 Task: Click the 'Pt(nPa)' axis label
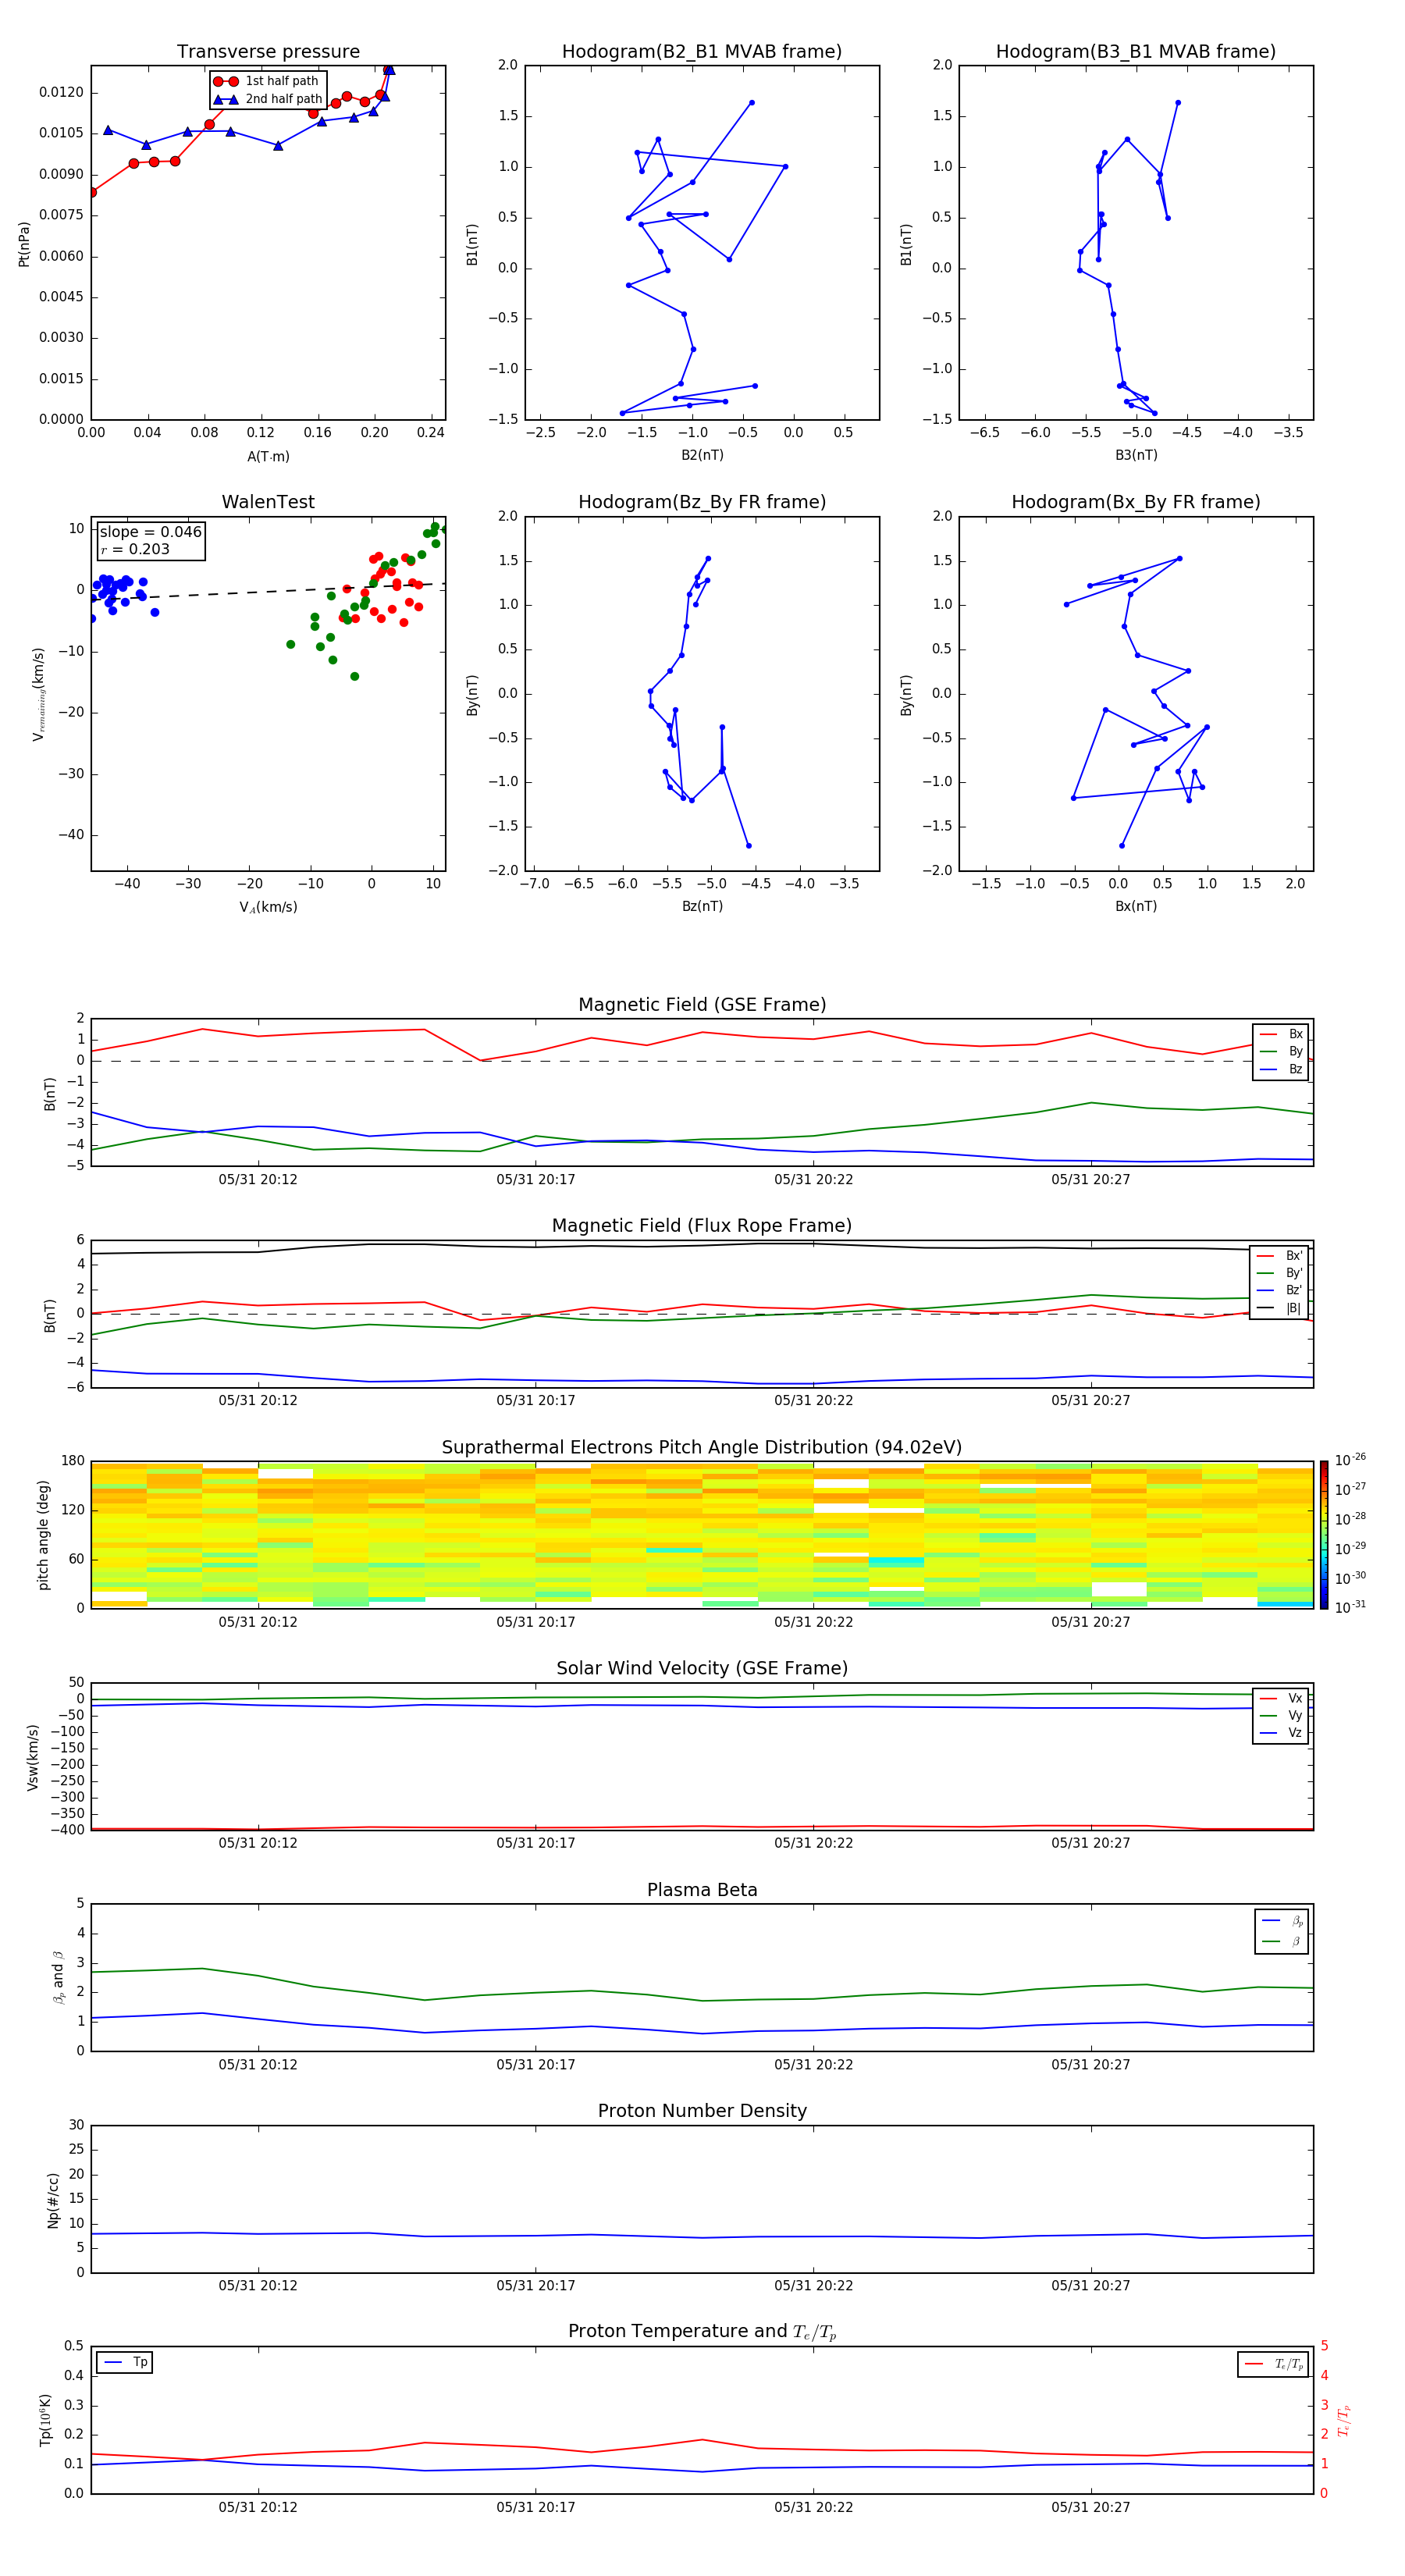pos(24,244)
